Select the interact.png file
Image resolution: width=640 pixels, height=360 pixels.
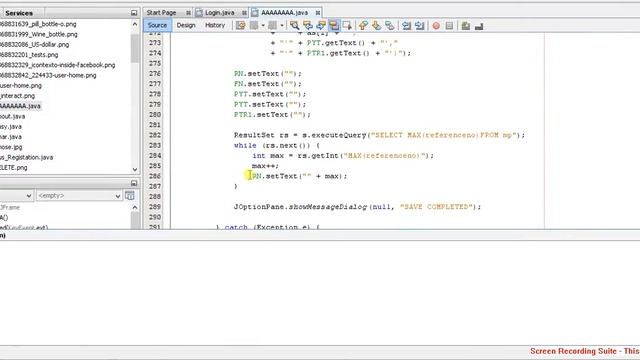(x=18, y=96)
